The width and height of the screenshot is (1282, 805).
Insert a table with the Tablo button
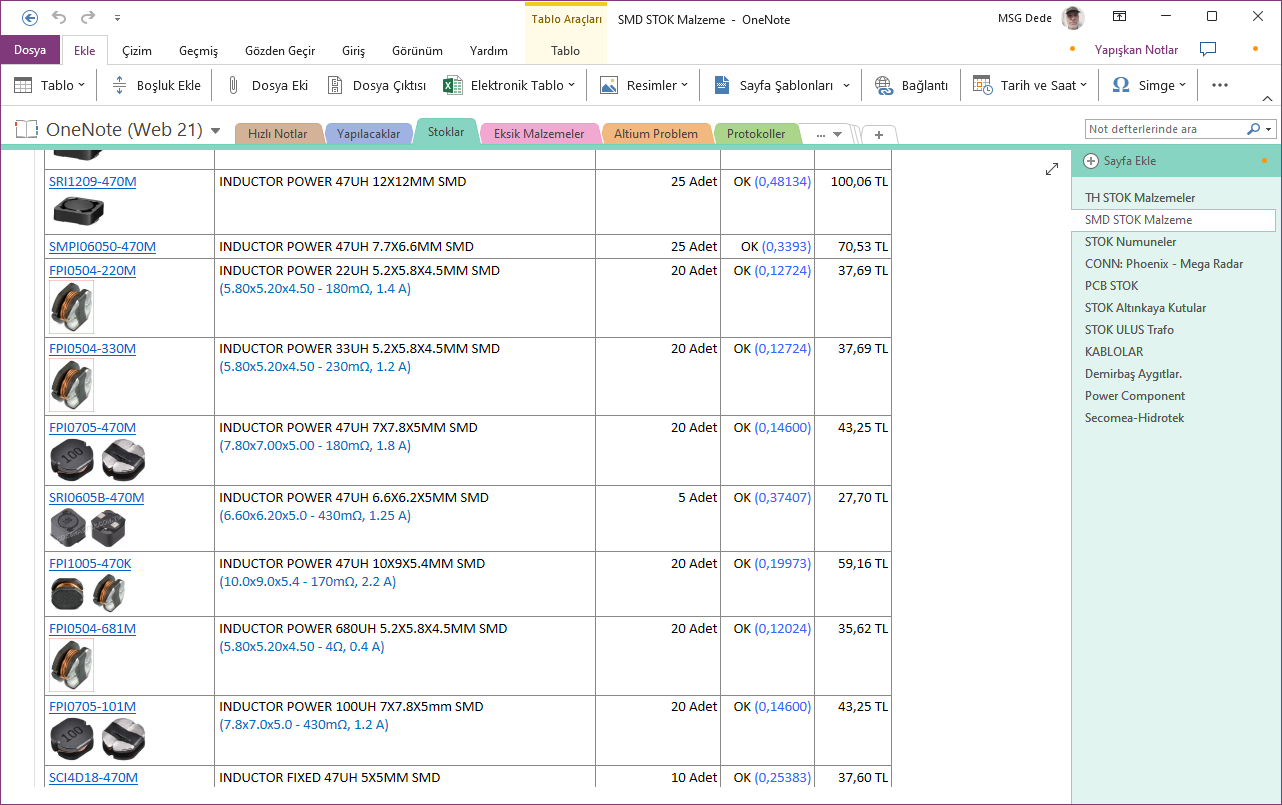tap(50, 85)
